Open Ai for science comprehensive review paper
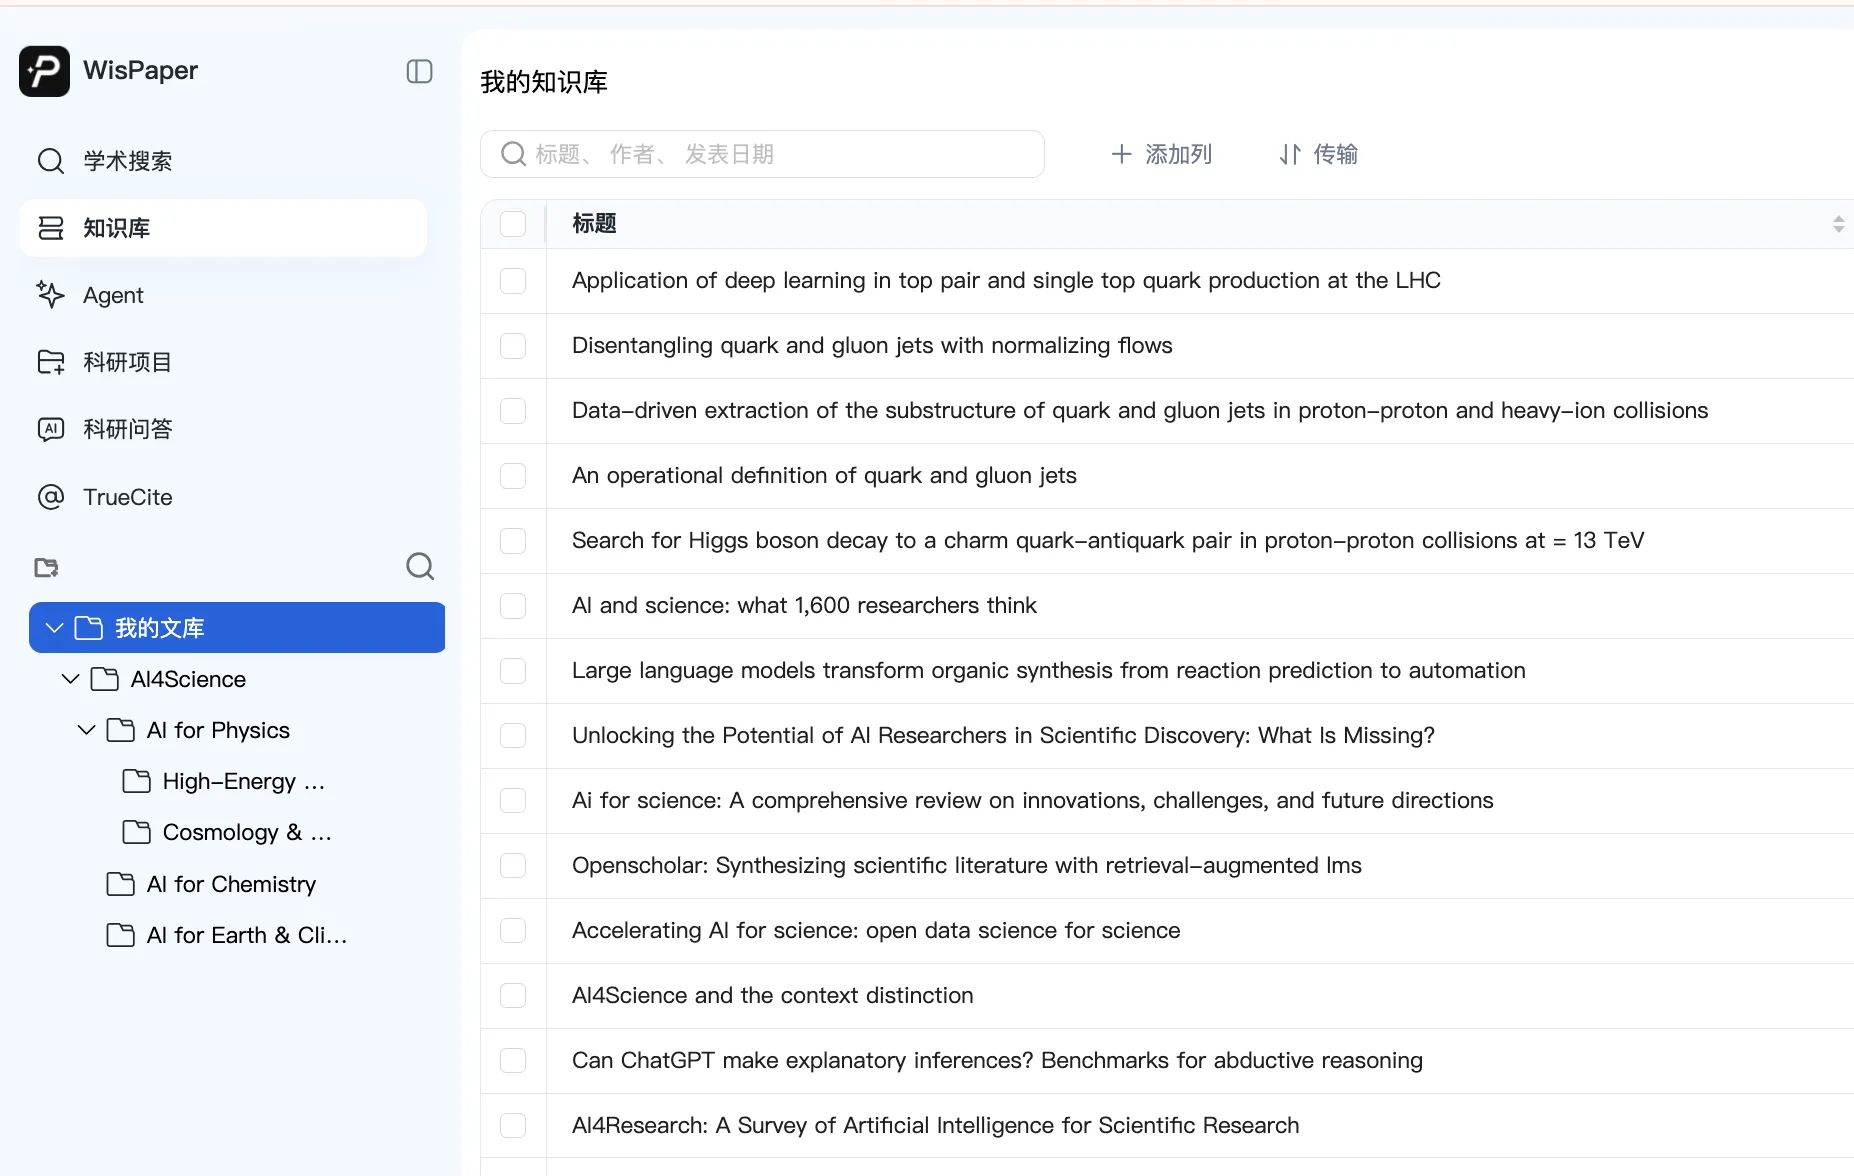Screen dimensions: 1854x1176 [1033, 800]
